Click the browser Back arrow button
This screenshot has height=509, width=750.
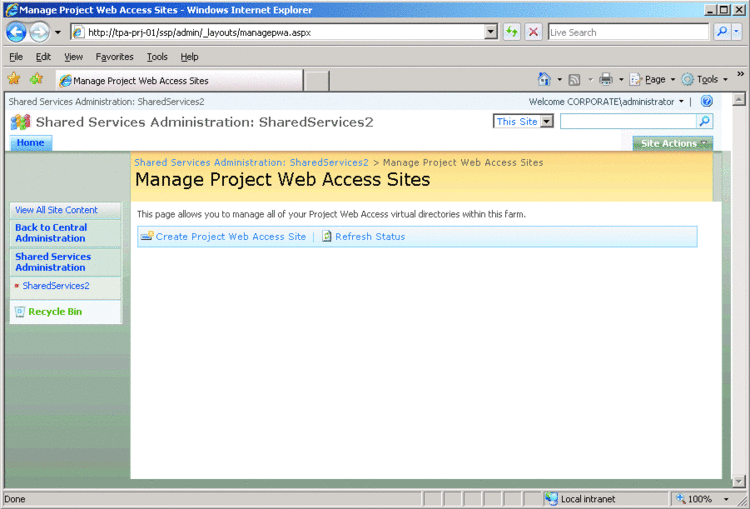pos(16,33)
